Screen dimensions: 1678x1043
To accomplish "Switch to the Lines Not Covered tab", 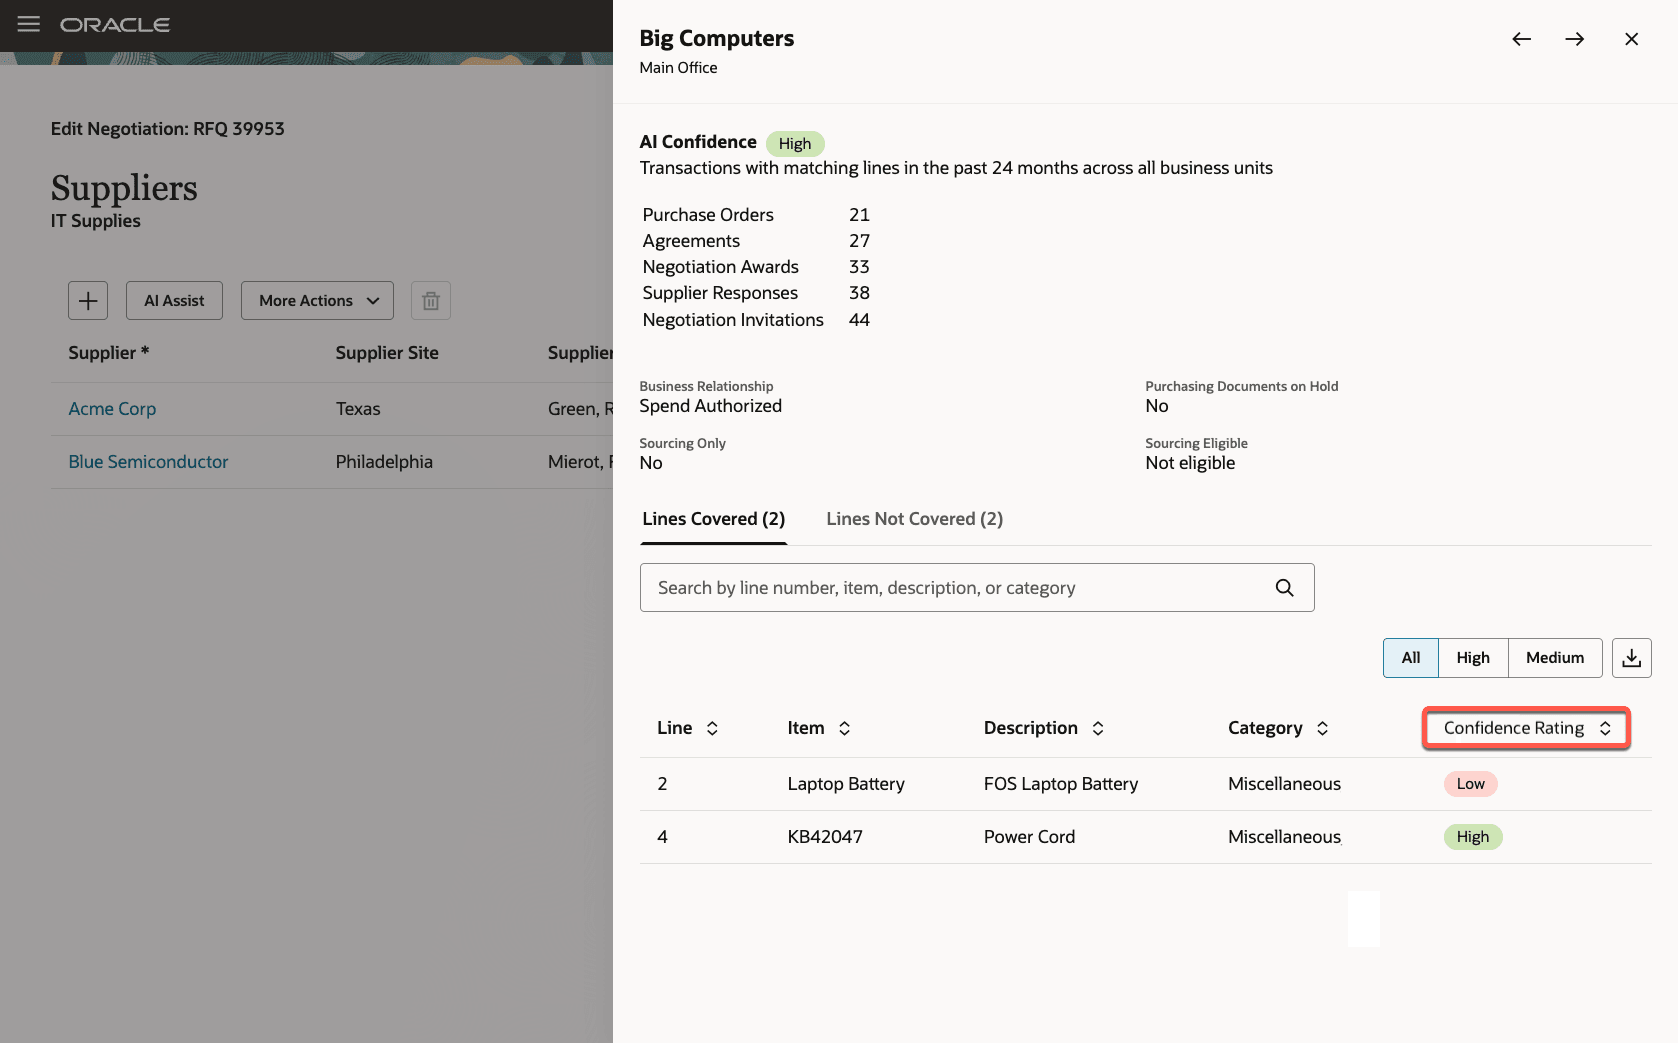I will 913,518.
